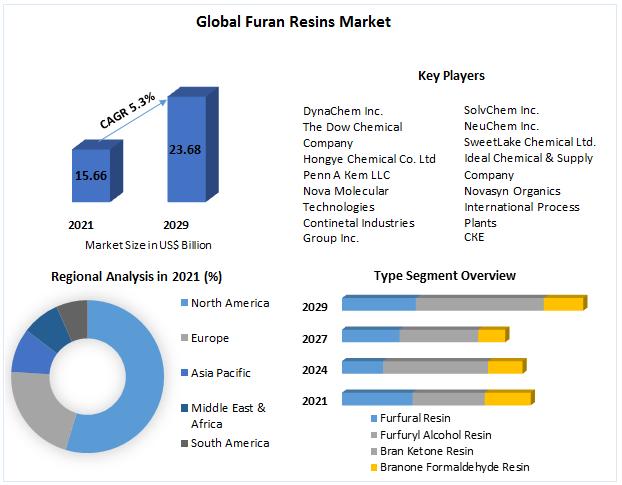Click the 'Branone Formaldehyde Resin' legend label

coord(455,468)
